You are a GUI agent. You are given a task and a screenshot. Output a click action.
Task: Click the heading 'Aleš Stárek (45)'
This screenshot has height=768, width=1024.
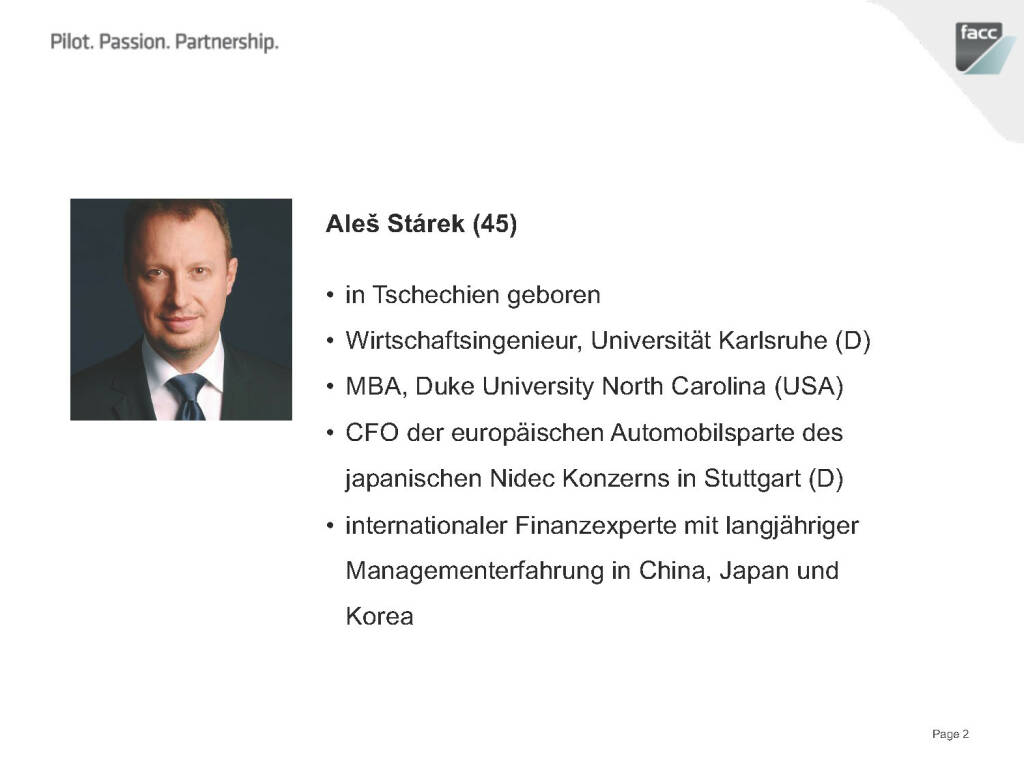tap(421, 225)
